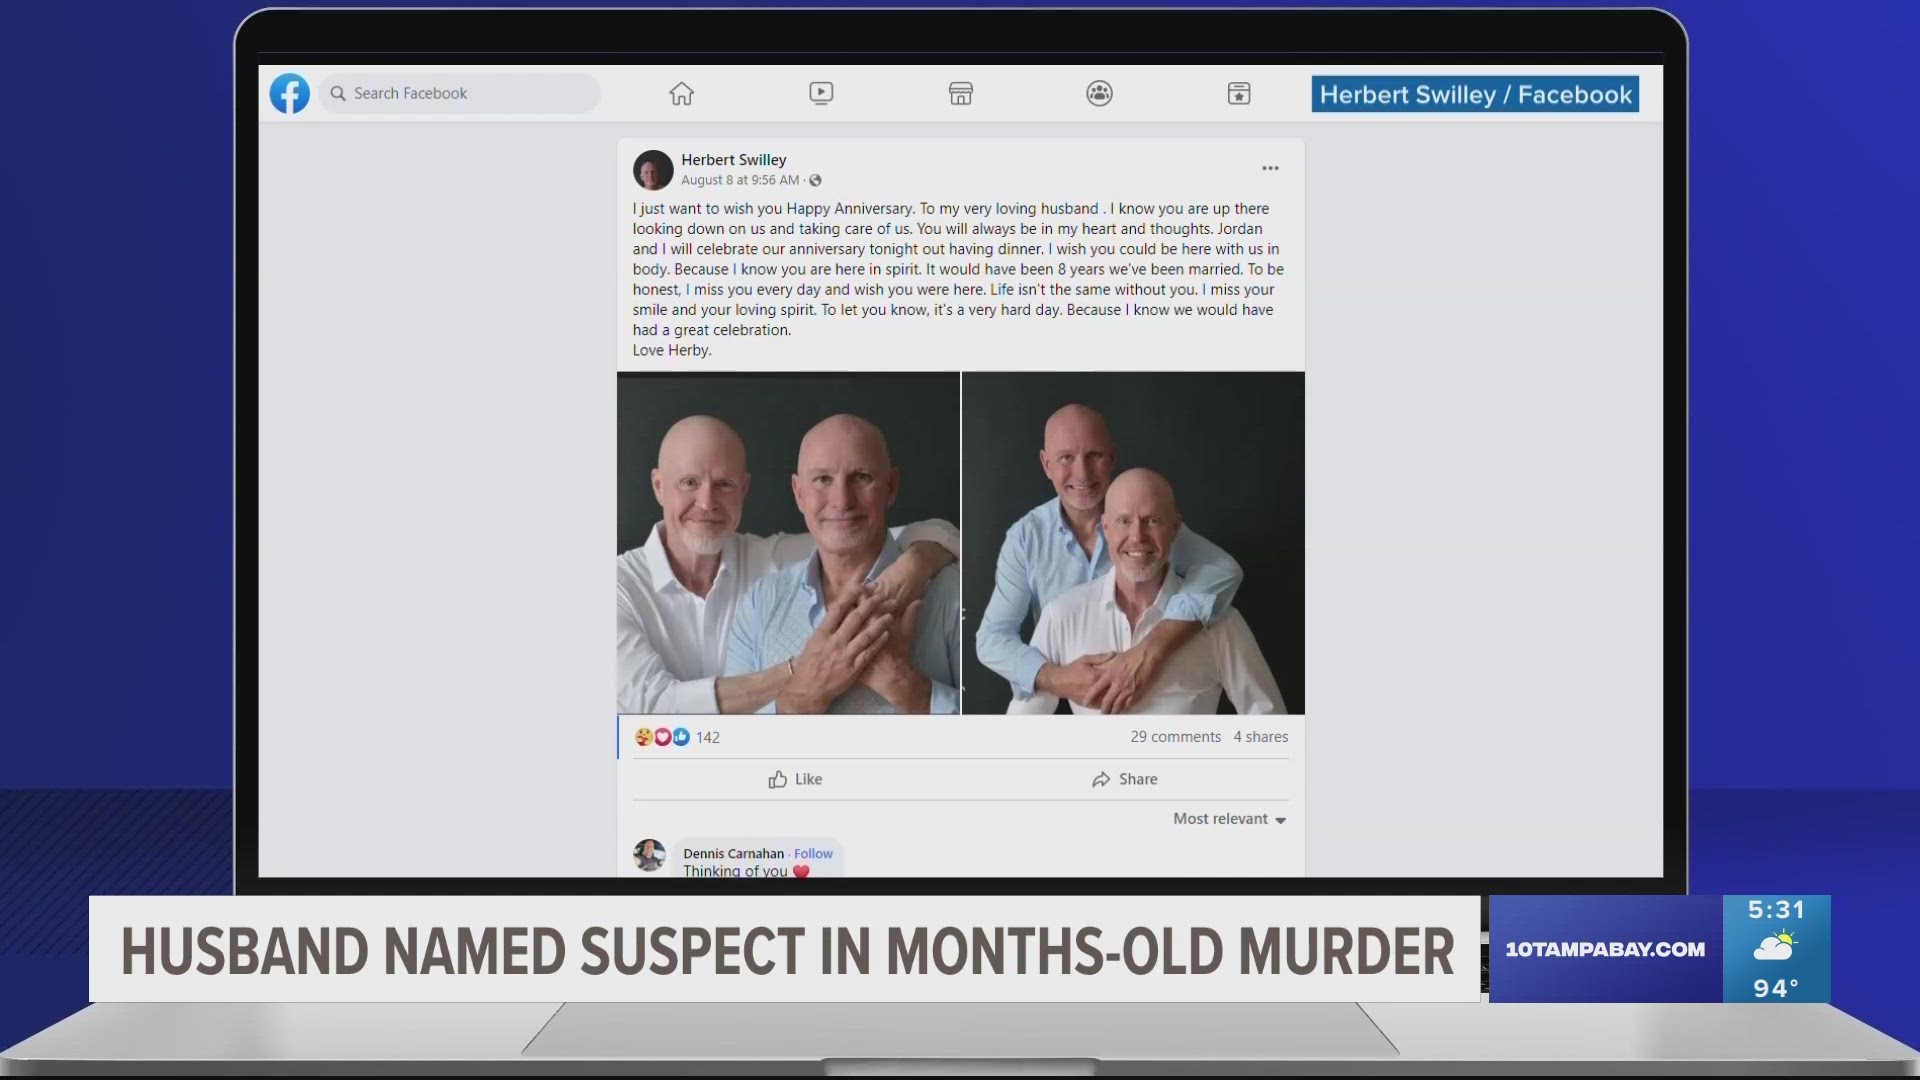Image resolution: width=1920 pixels, height=1080 pixels.
Task: Open the Most relevant comment sort dropdown
Action: click(x=1228, y=818)
